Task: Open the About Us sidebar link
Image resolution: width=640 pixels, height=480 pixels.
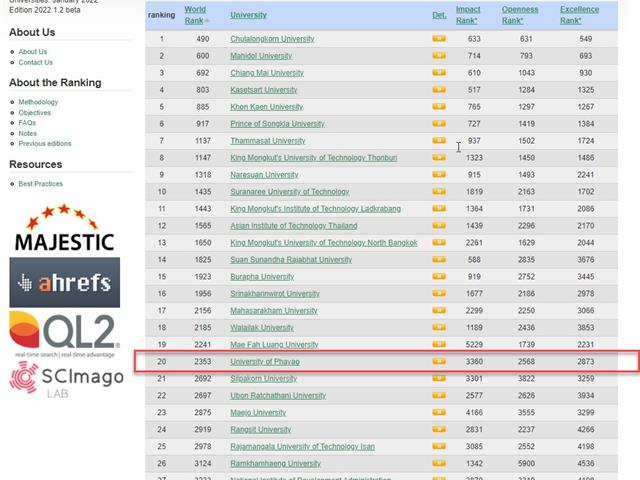Action: point(33,52)
